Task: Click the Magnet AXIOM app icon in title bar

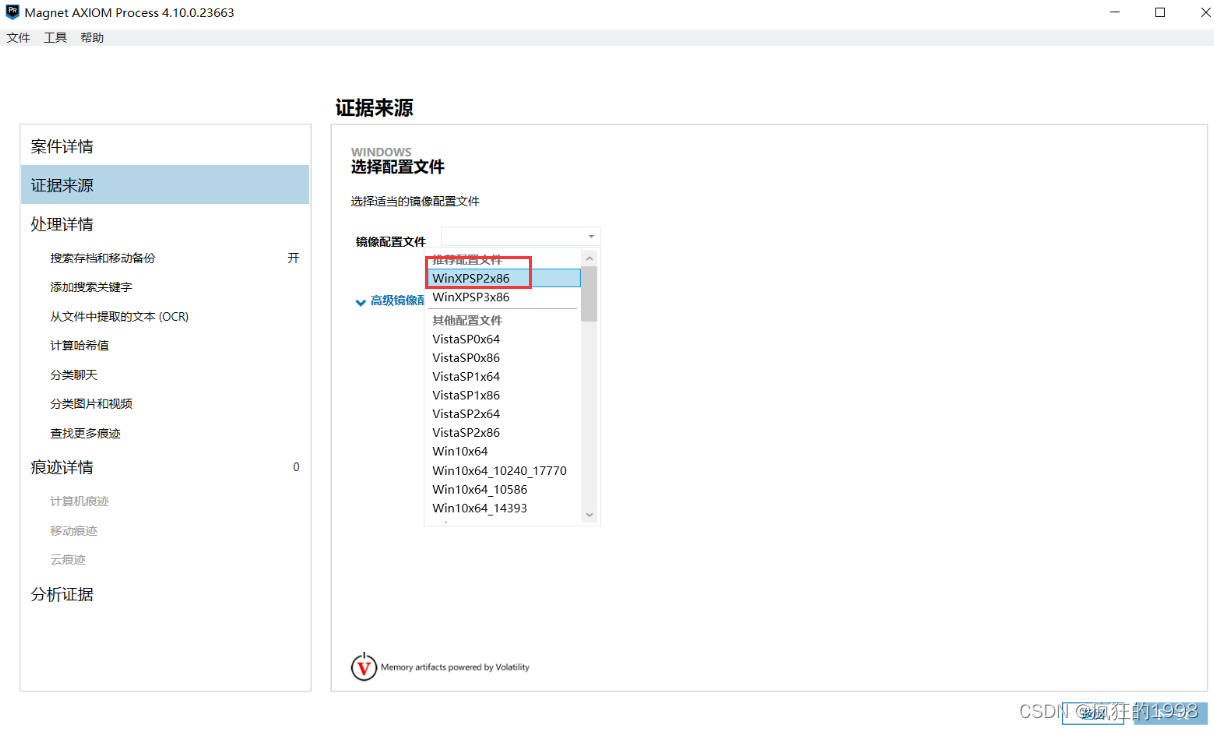Action: click(x=13, y=13)
